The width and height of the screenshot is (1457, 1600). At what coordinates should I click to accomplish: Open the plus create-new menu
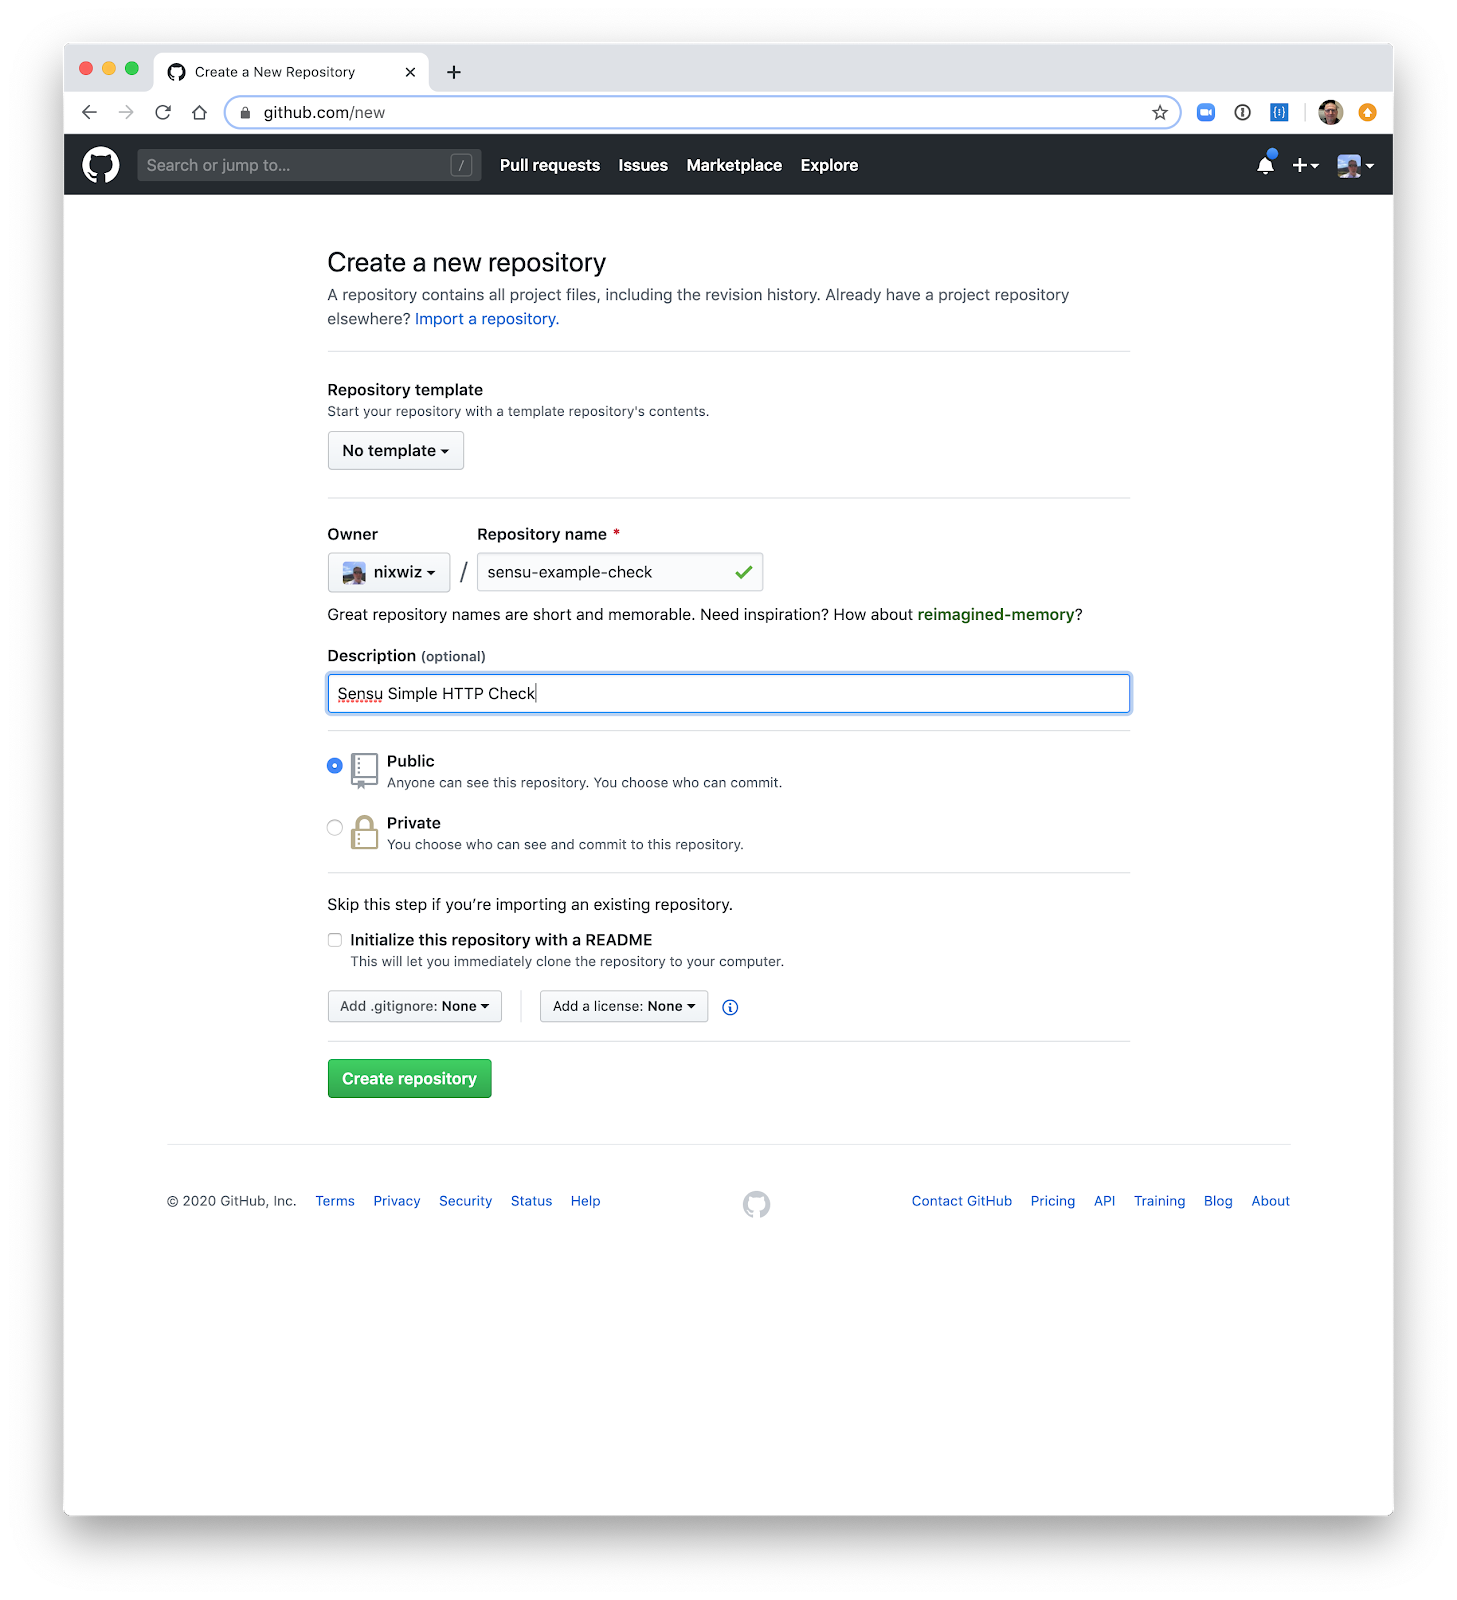pos(1305,166)
